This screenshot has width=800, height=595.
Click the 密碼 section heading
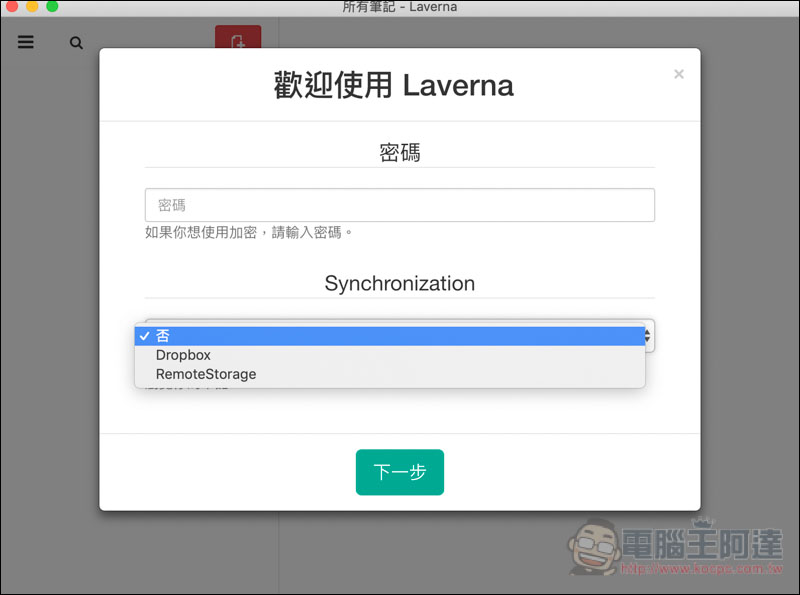tap(399, 153)
